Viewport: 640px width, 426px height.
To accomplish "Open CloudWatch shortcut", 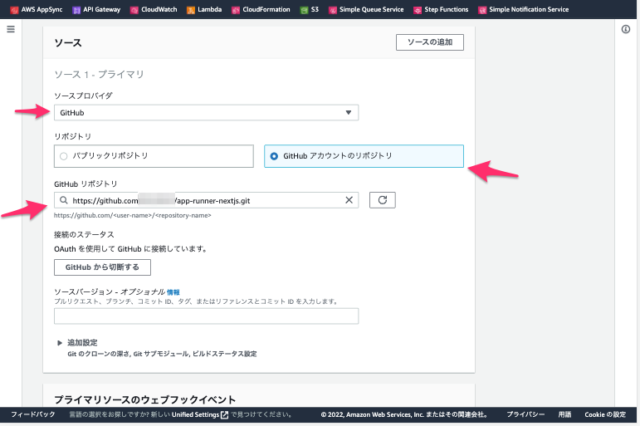I will 154,9.
